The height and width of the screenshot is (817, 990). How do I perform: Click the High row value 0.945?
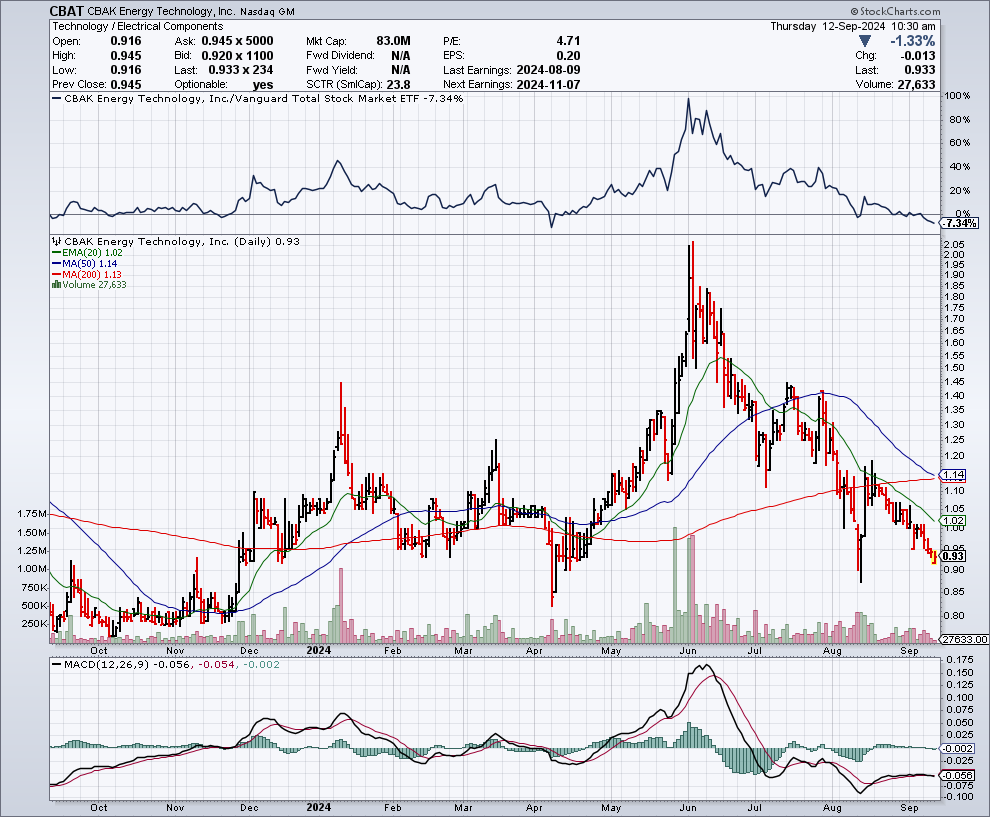click(126, 56)
